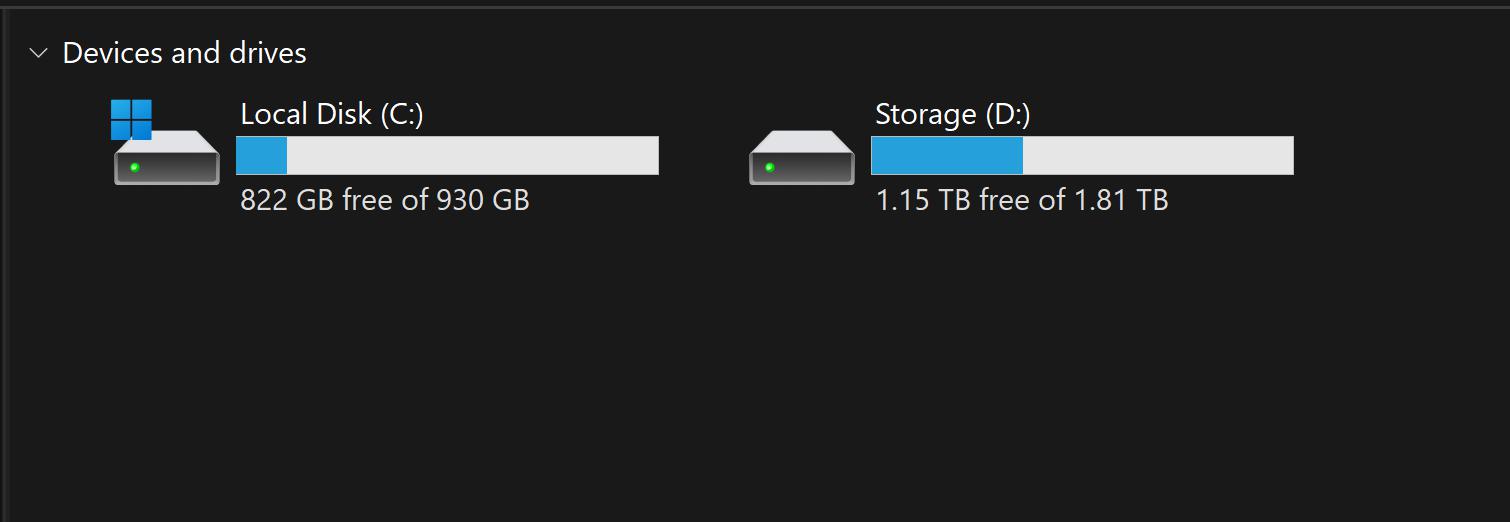
Task: Select the Storage (D:) drive icon
Action: [802, 158]
